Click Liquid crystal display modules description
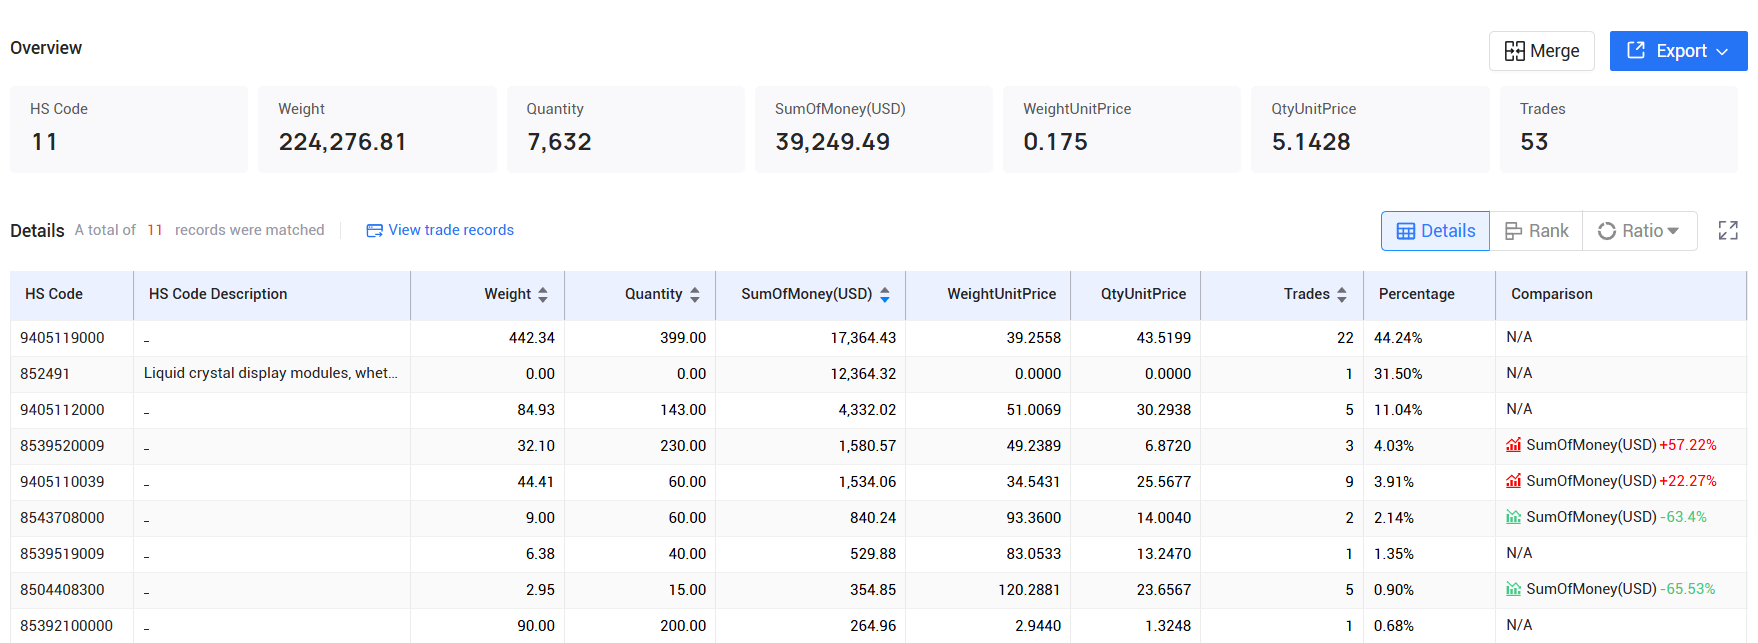The width and height of the screenshot is (1758, 643). click(271, 373)
